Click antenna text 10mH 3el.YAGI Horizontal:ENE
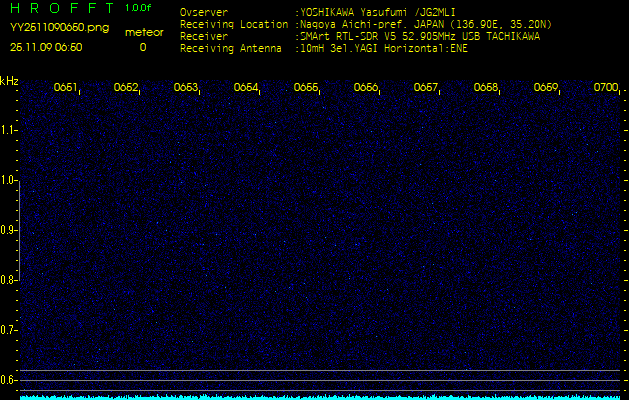Screen dimensions: 629x400 pos(384,49)
